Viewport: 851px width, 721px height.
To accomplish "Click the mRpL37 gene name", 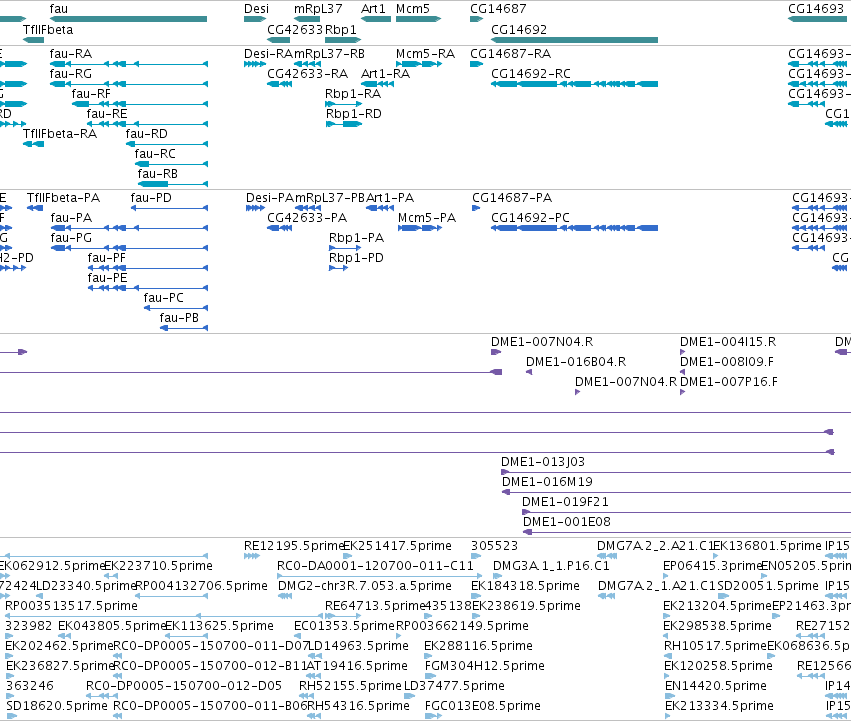I will tap(318, 9).
